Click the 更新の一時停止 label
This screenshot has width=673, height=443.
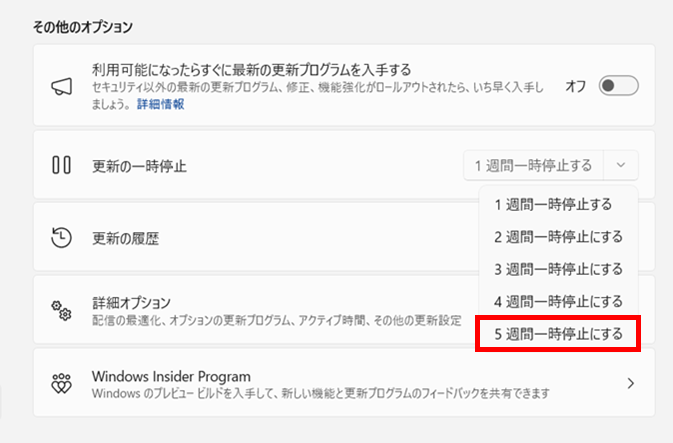(x=139, y=165)
